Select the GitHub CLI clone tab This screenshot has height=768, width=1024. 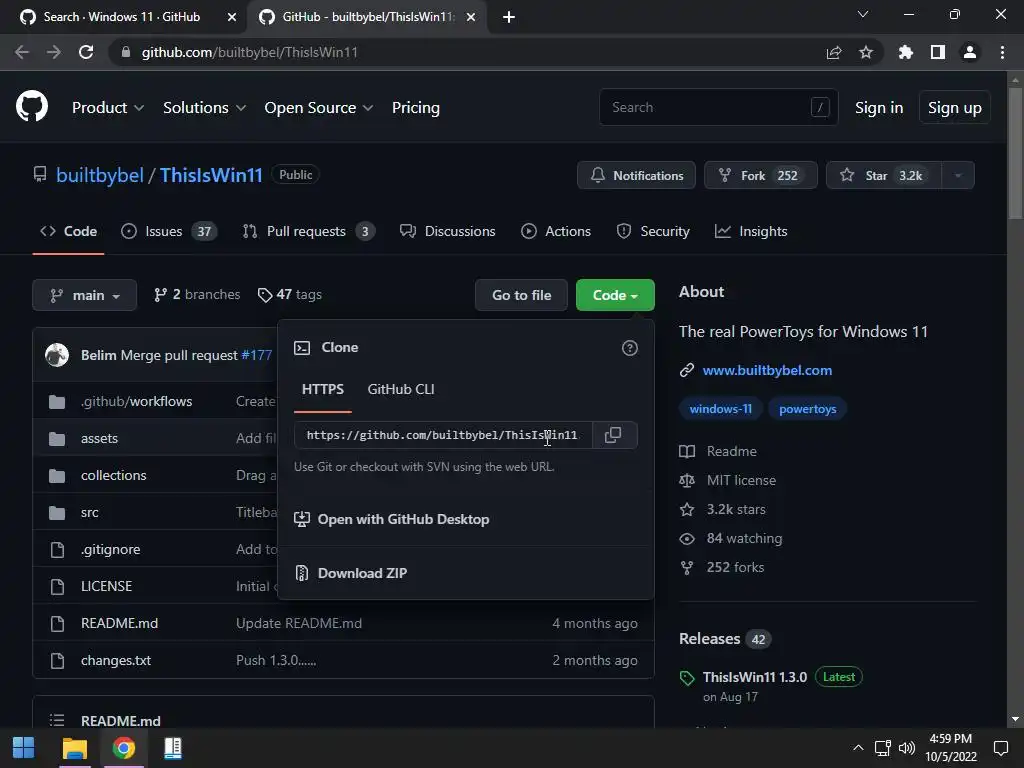(401, 390)
